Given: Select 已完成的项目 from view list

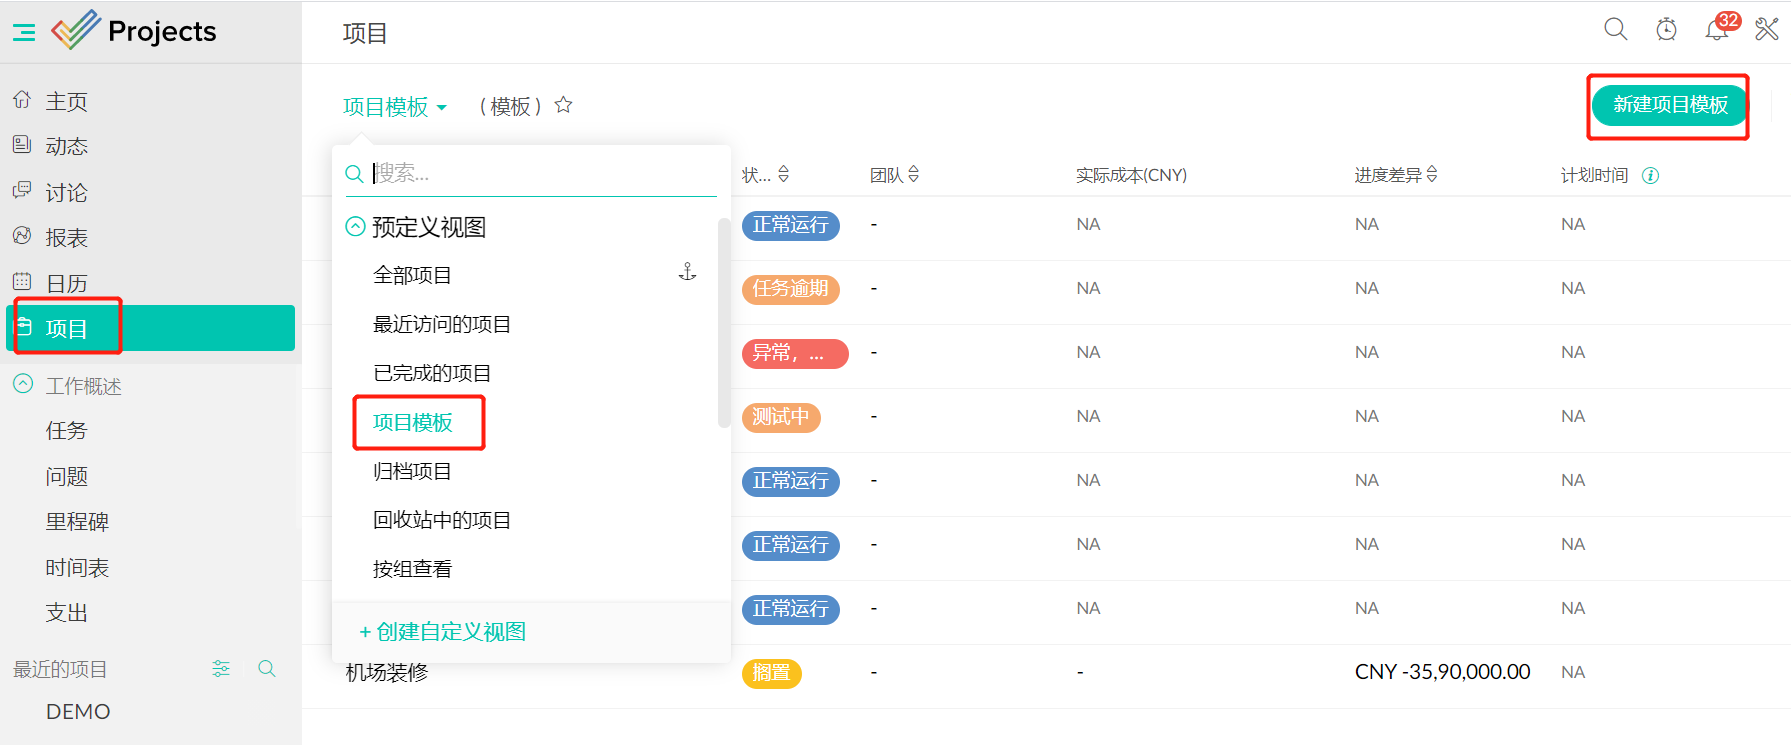Looking at the screenshot, I should [432, 373].
